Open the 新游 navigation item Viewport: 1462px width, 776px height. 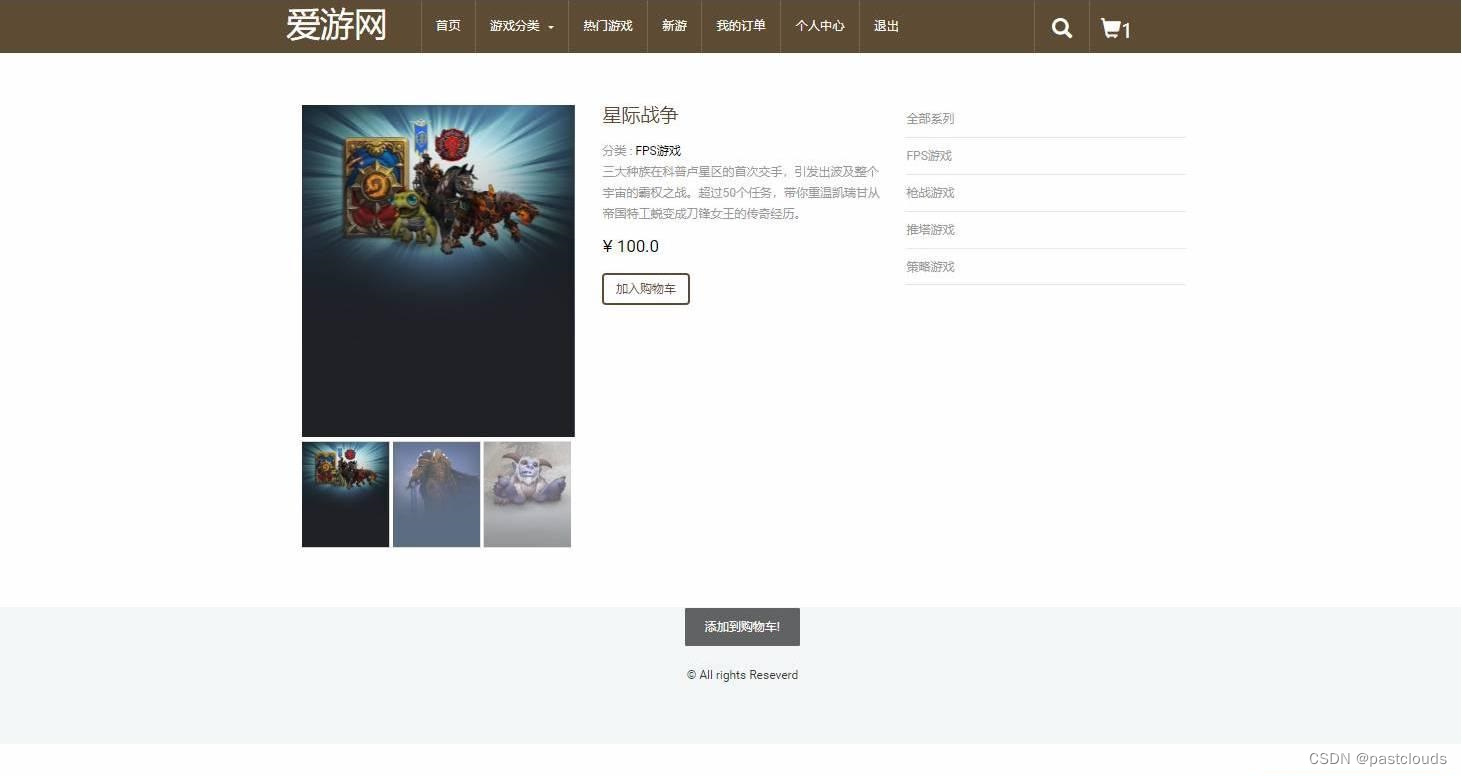tap(674, 27)
